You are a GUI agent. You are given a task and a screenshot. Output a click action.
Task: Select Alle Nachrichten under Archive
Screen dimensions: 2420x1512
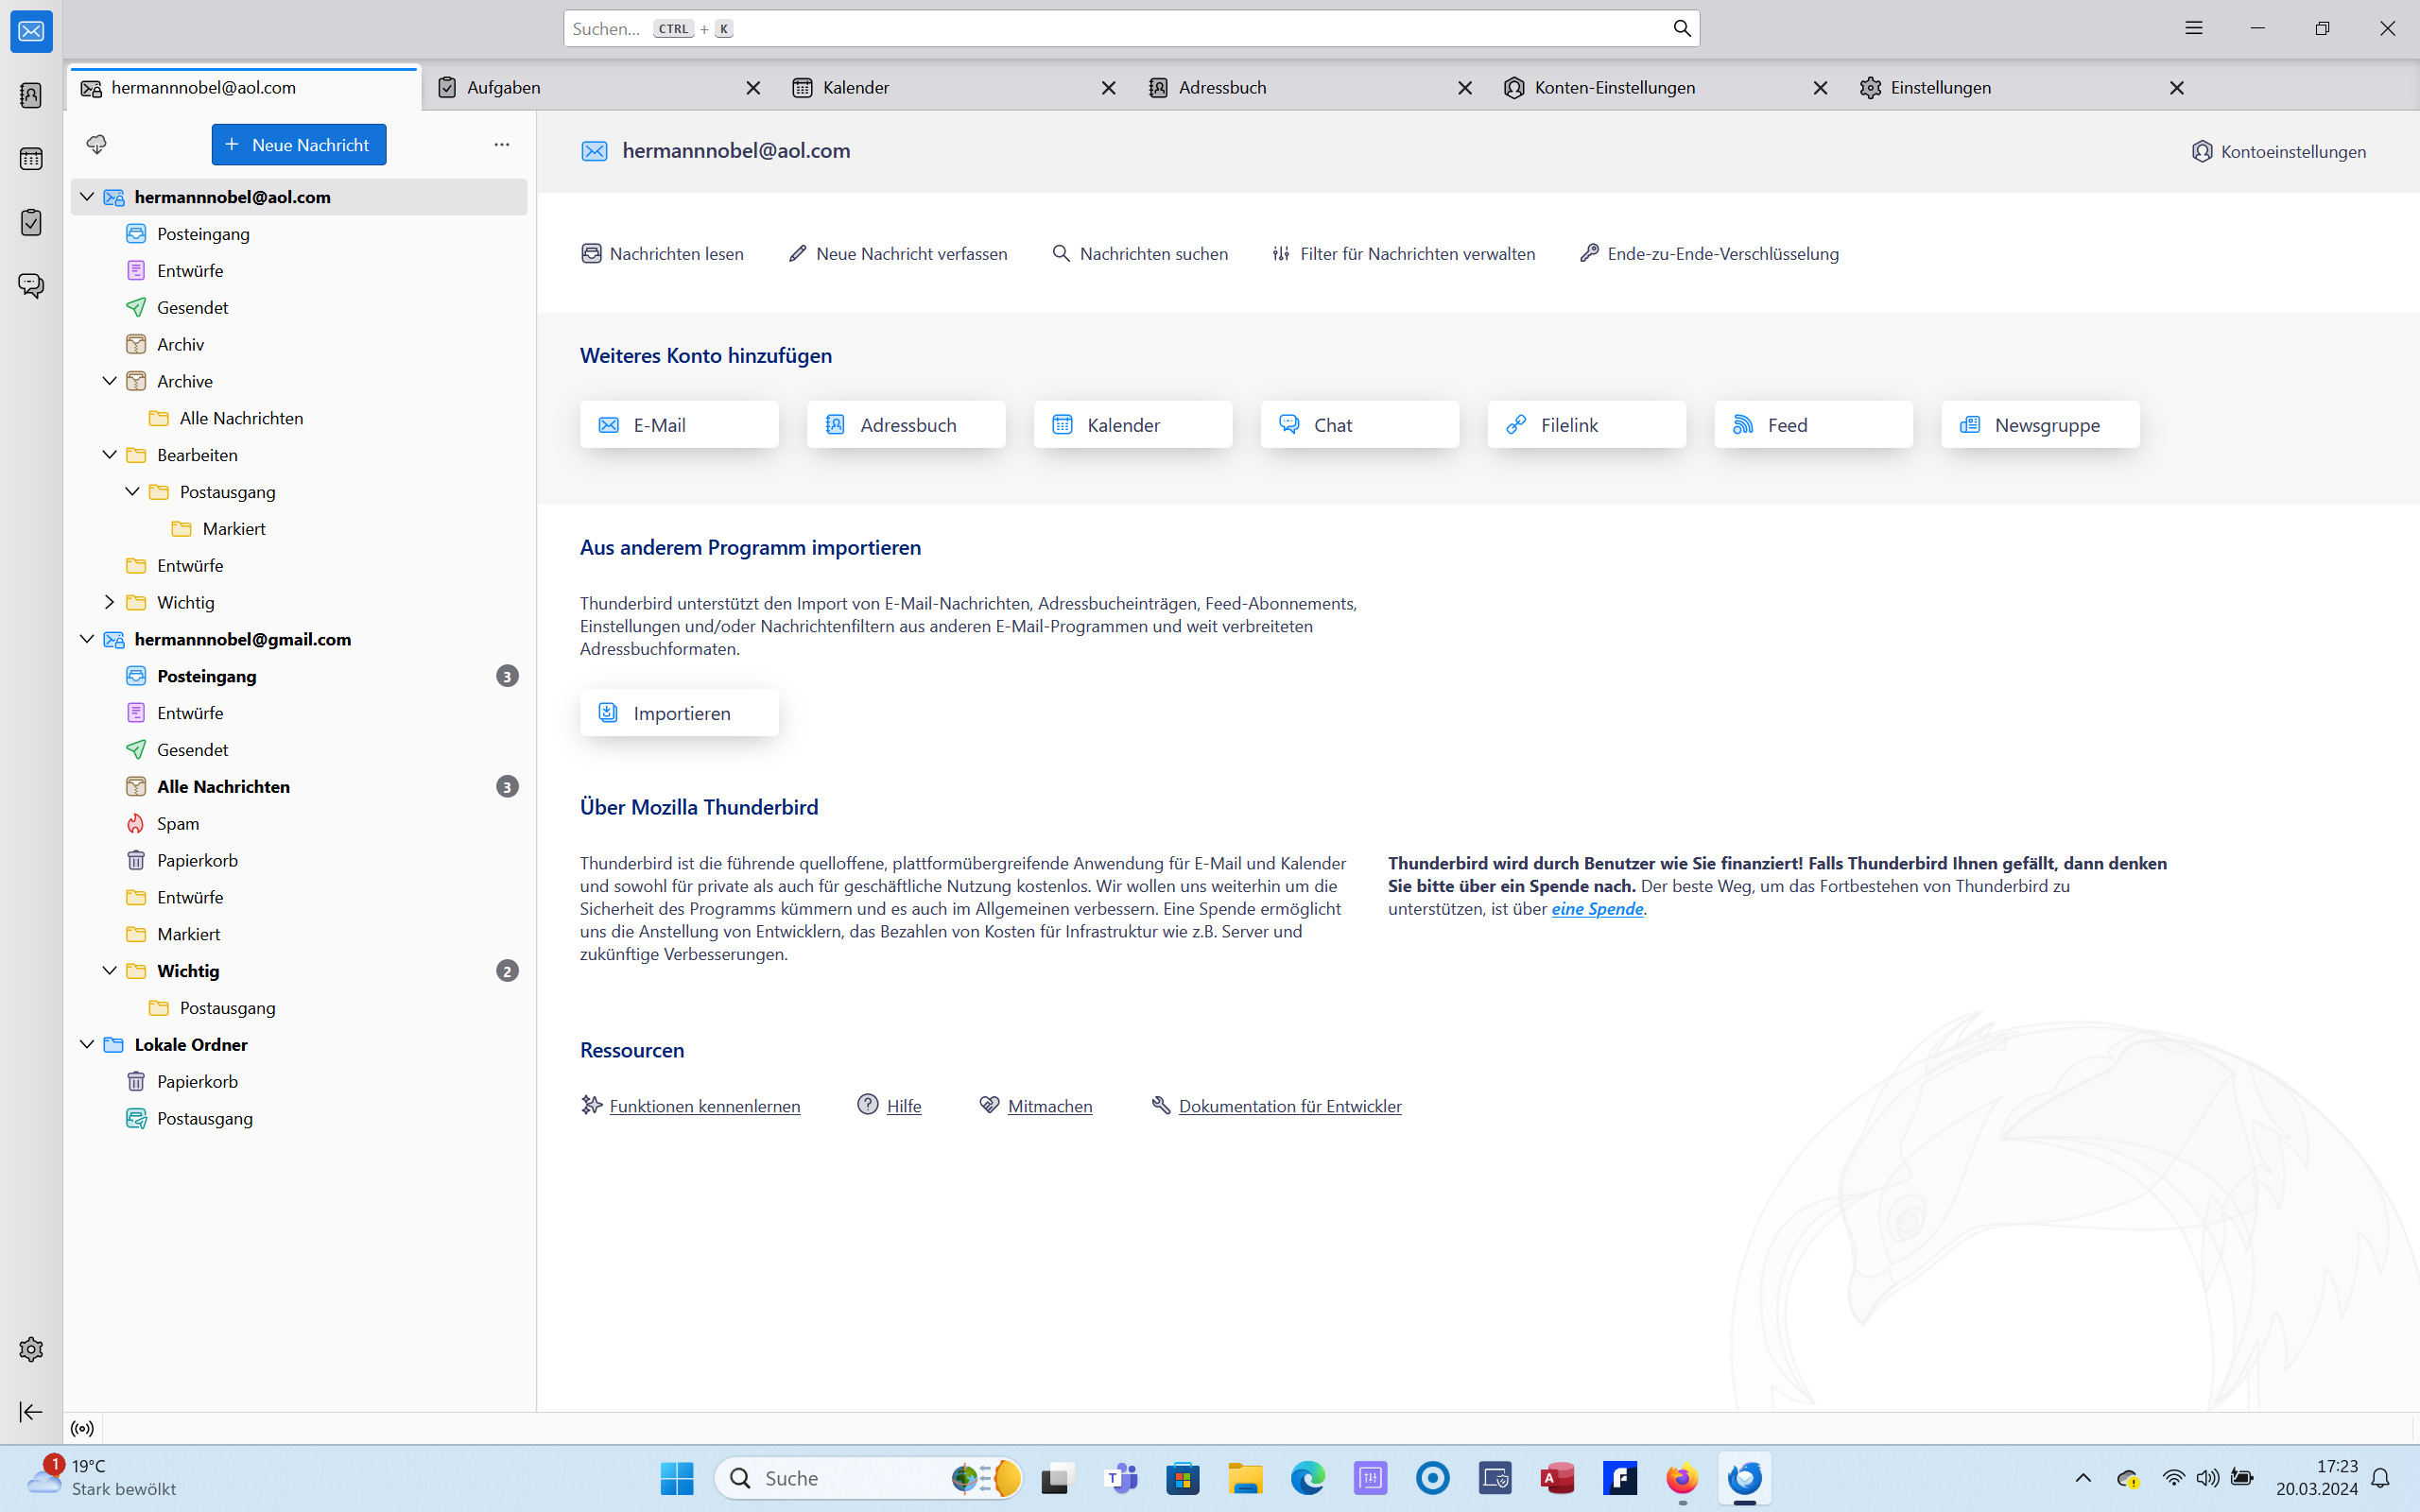point(299,418)
